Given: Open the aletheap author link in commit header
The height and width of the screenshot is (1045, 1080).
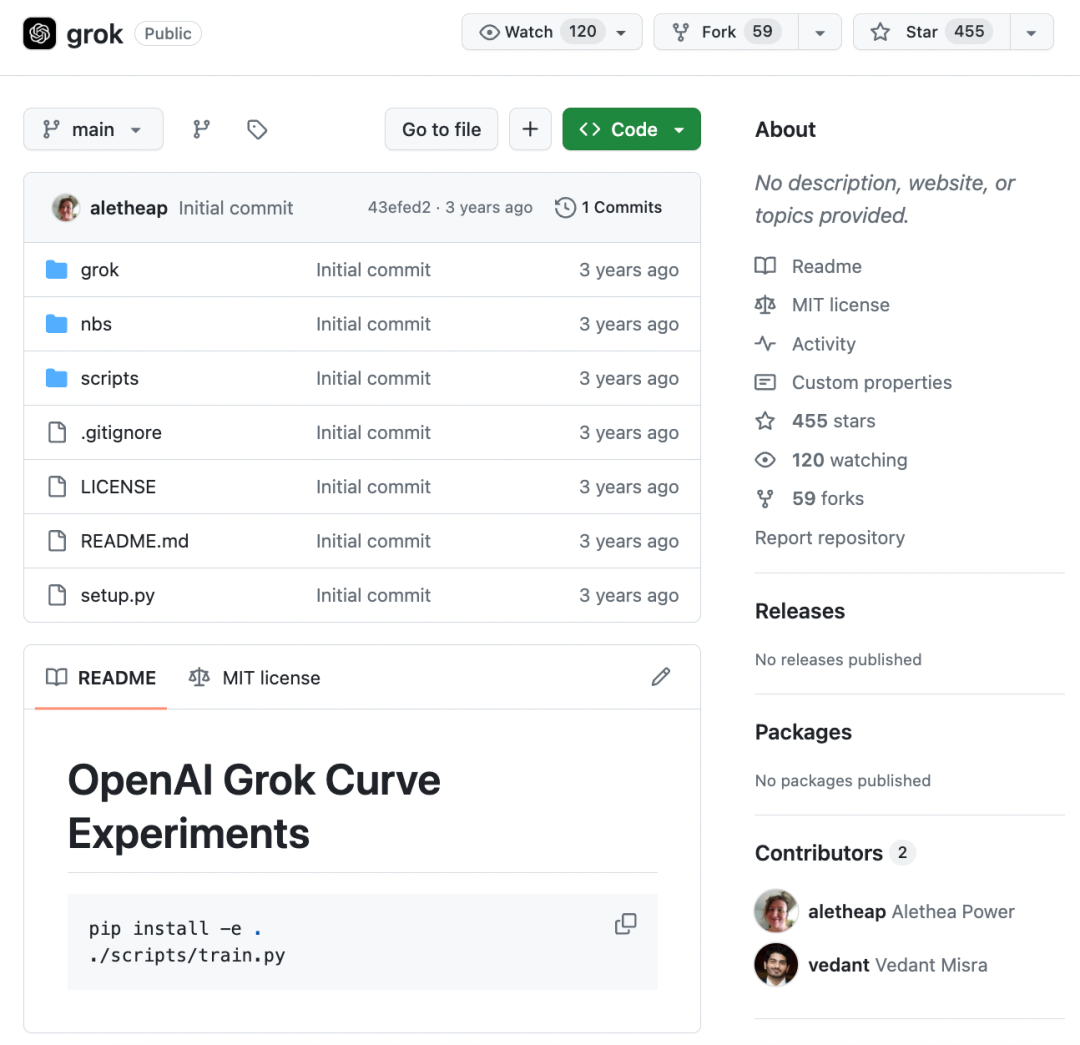Looking at the screenshot, I should tap(129, 207).
